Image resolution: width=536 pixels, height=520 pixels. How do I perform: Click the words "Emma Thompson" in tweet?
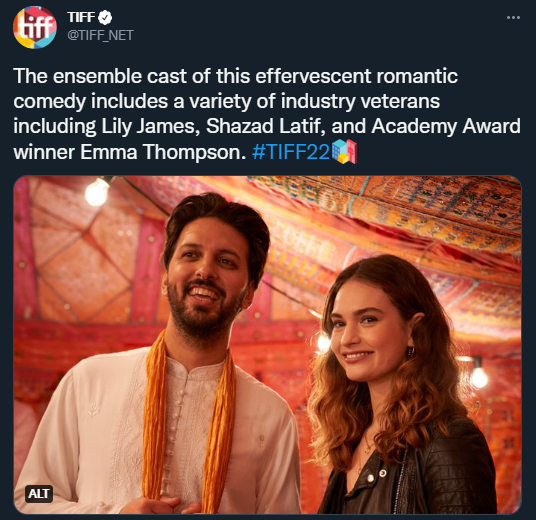point(163,152)
